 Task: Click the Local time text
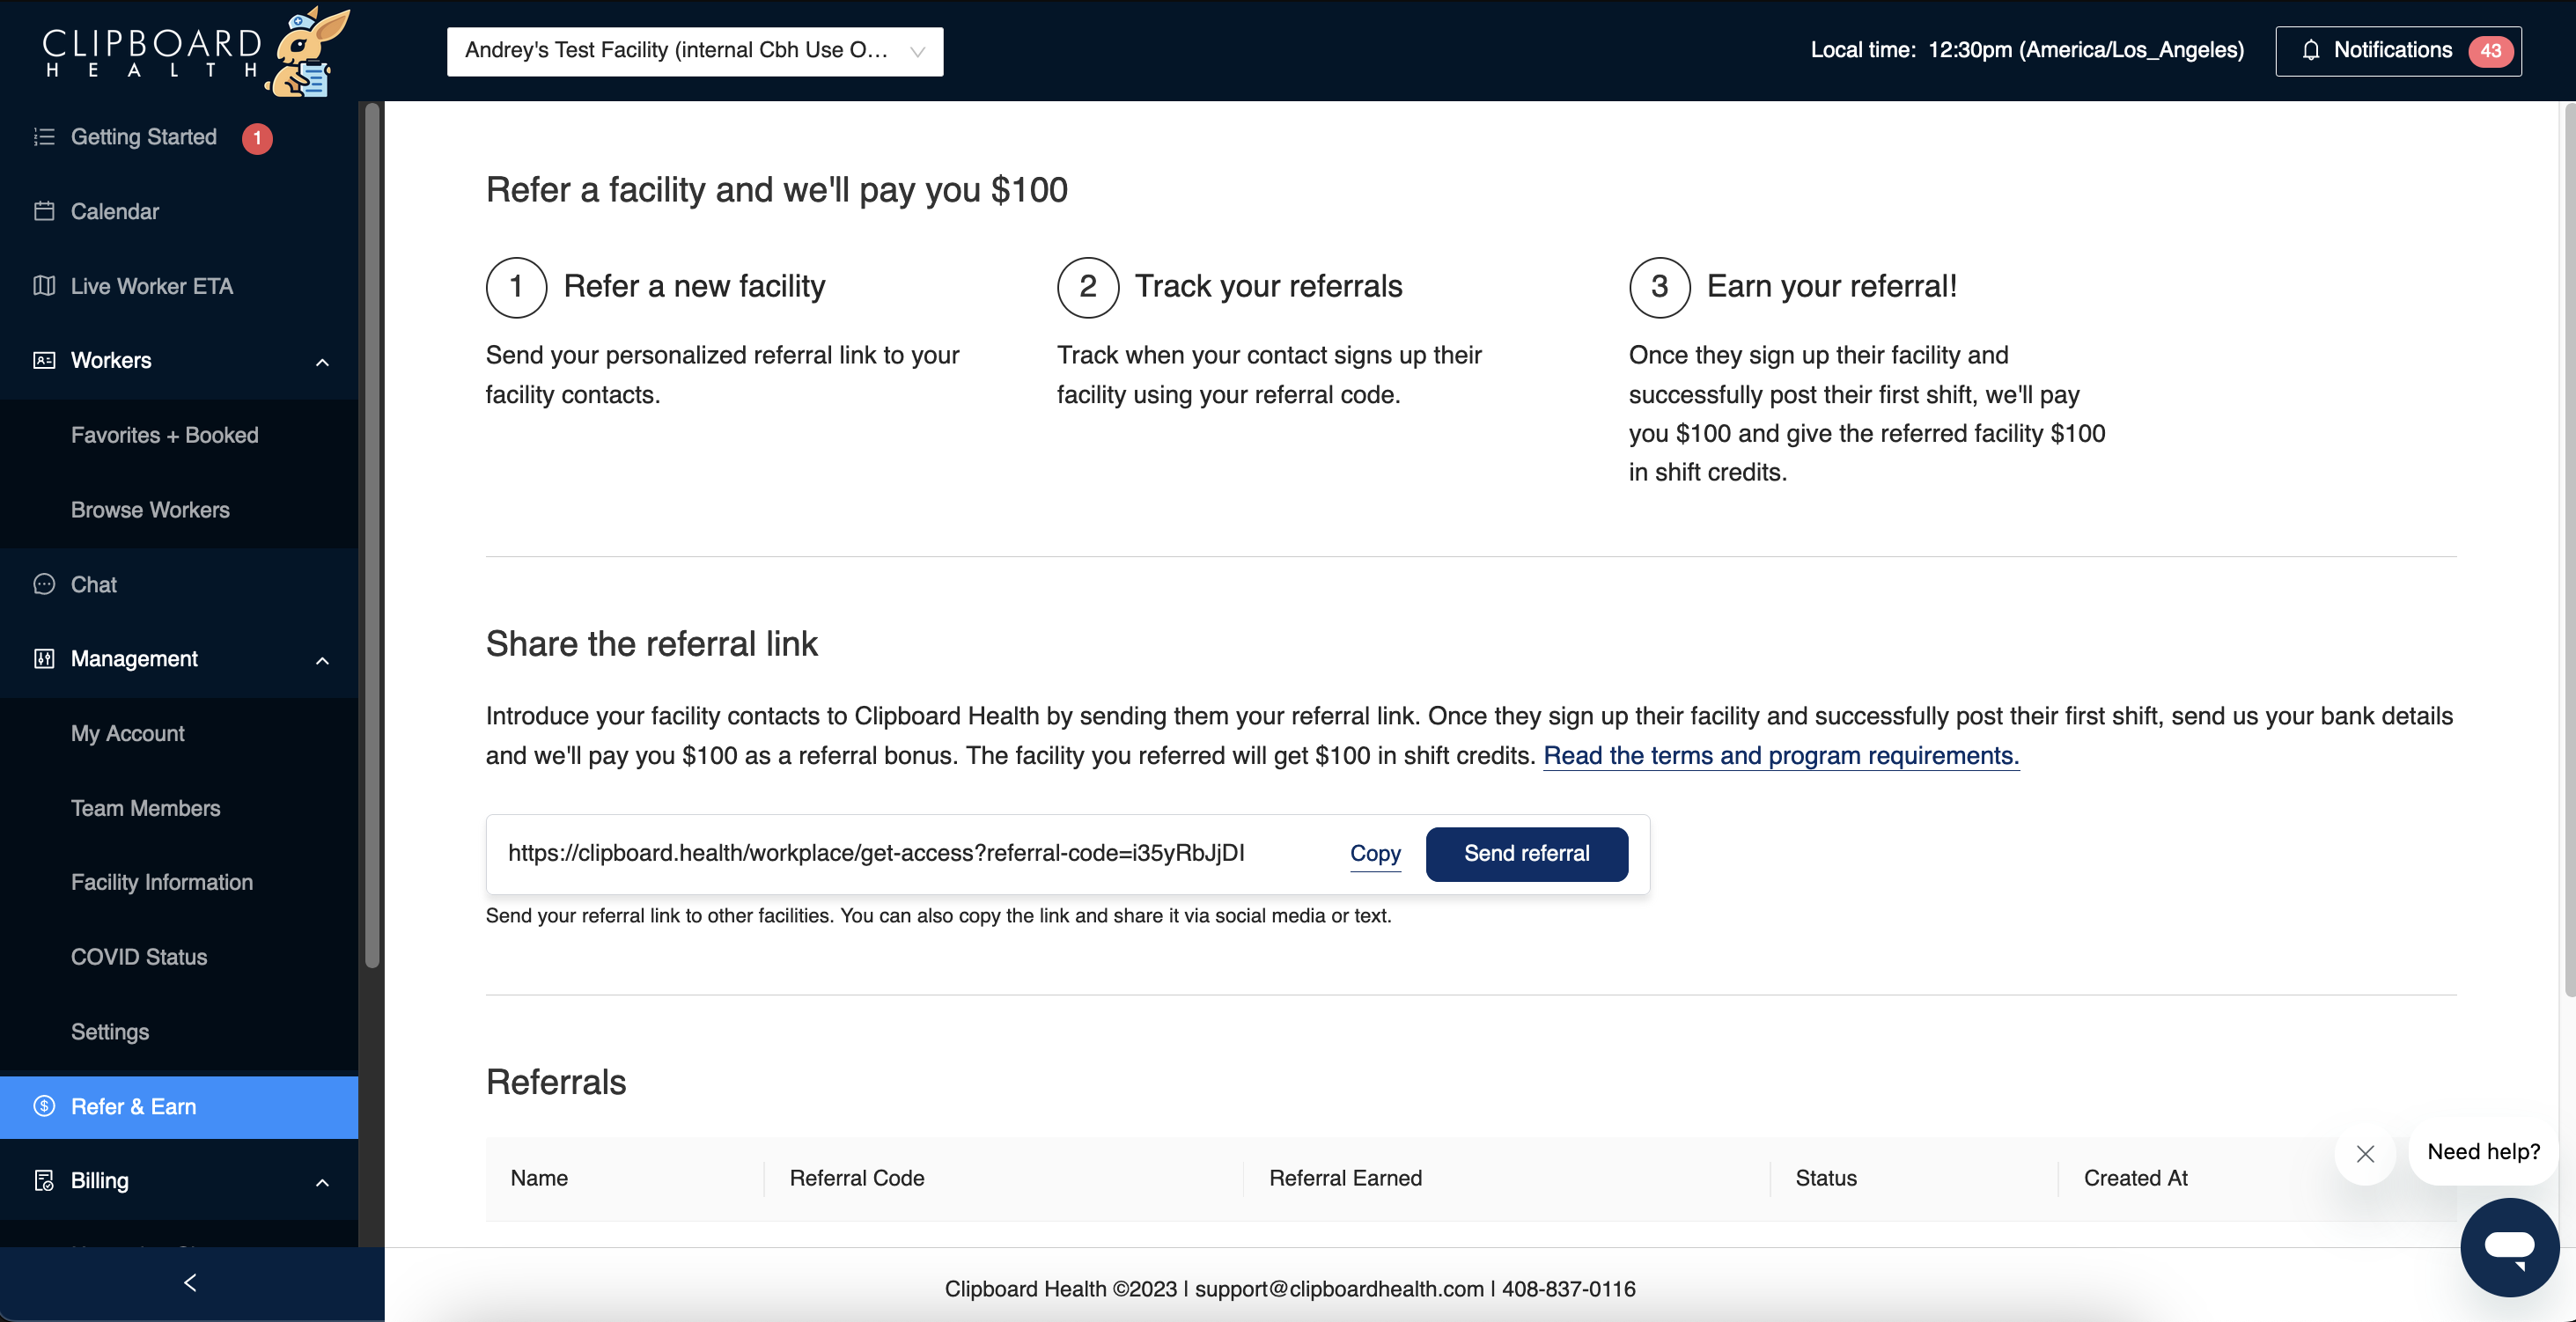point(2027,50)
